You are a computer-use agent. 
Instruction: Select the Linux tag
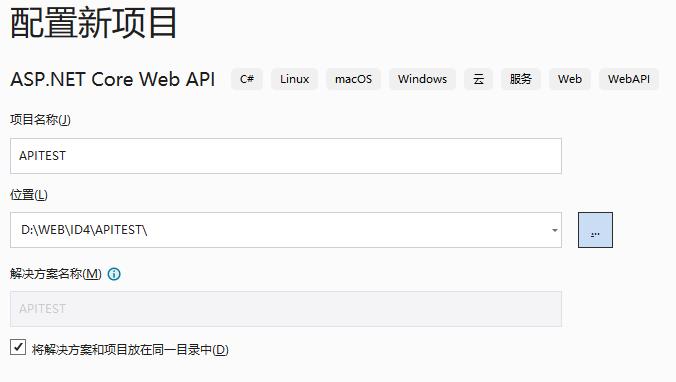click(x=294, y=79)
